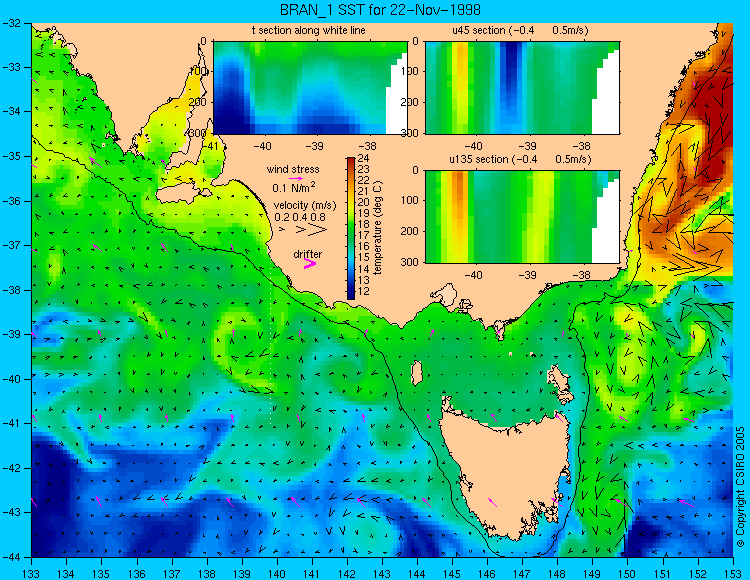Click latitude axis label '-33'

[12, 67]
